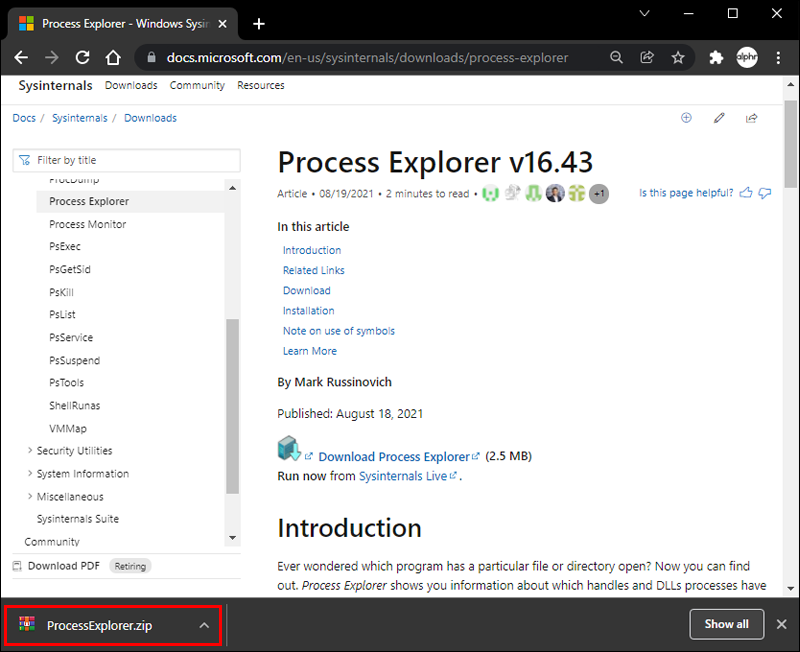Screen dimensions: 800x652
Task: Click the Share arrow icon on page
Action: pos(751,118)
